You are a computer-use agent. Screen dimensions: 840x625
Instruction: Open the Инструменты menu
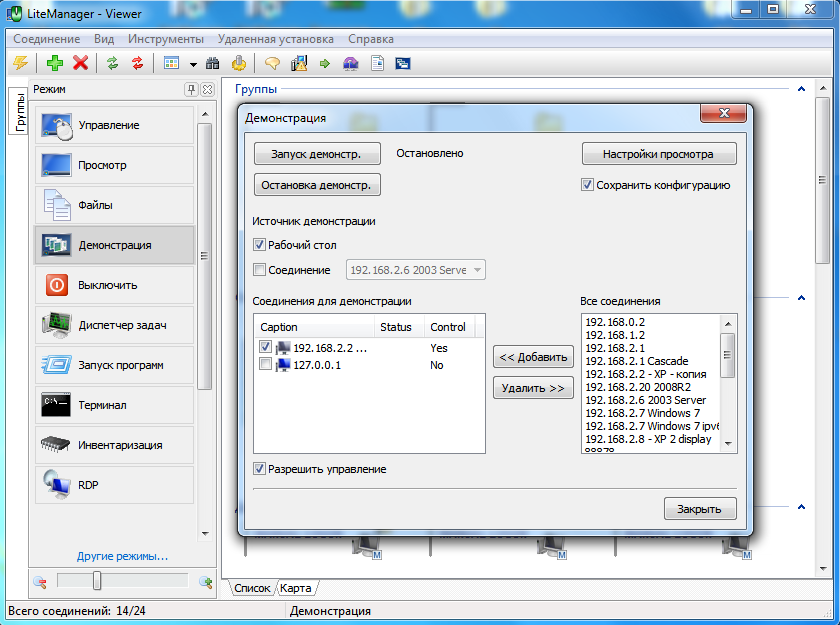[x=166, y=39]
